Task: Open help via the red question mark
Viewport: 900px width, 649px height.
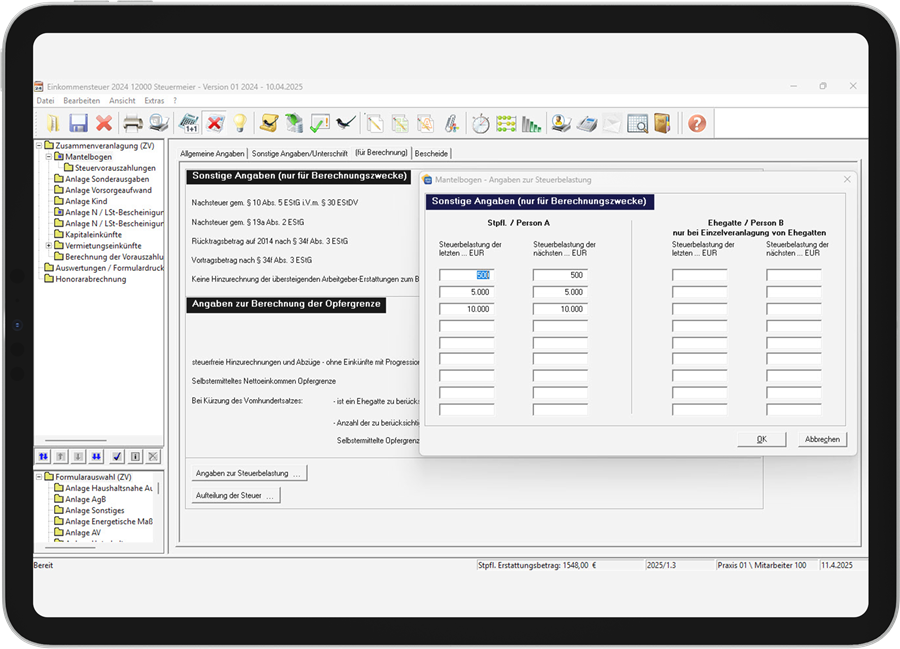Action: [x=697, y=123]
